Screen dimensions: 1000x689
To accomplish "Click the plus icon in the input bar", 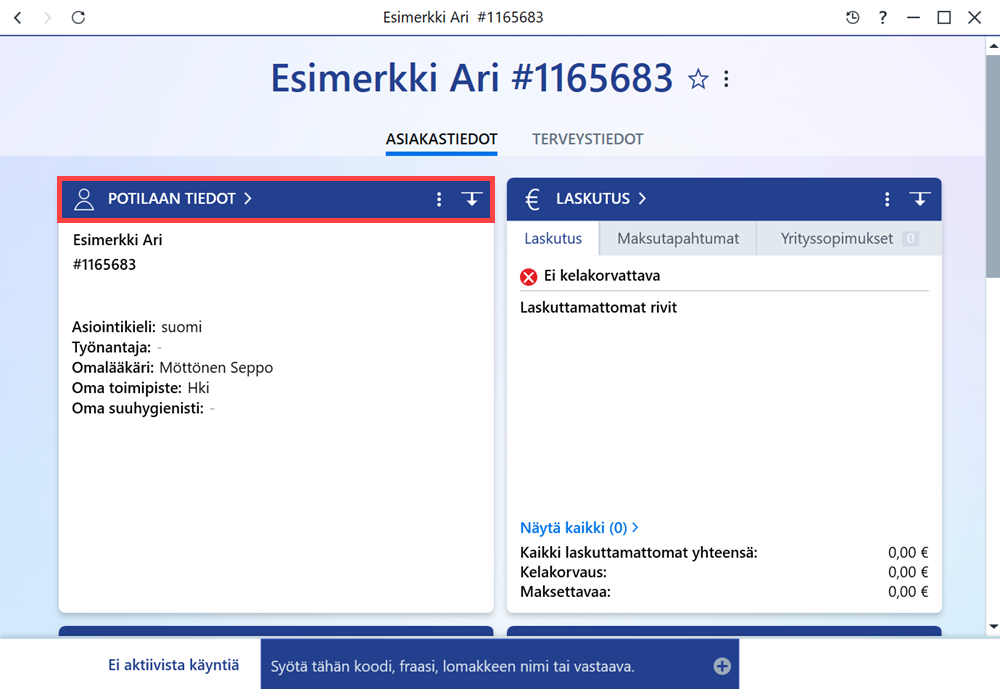I will coord(722,666).
